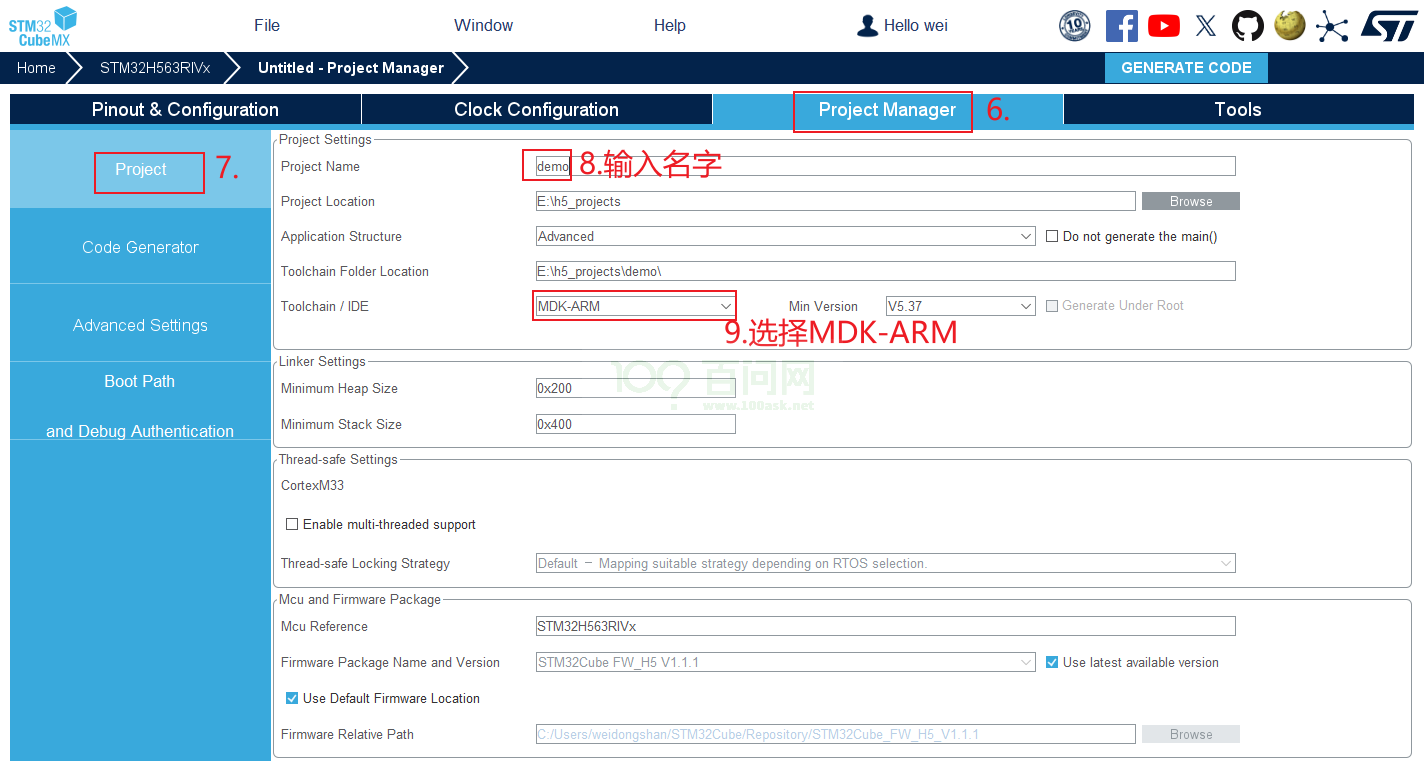Select the Project side section
This screenshot has width=1424, height=771.
coord(140,170)
